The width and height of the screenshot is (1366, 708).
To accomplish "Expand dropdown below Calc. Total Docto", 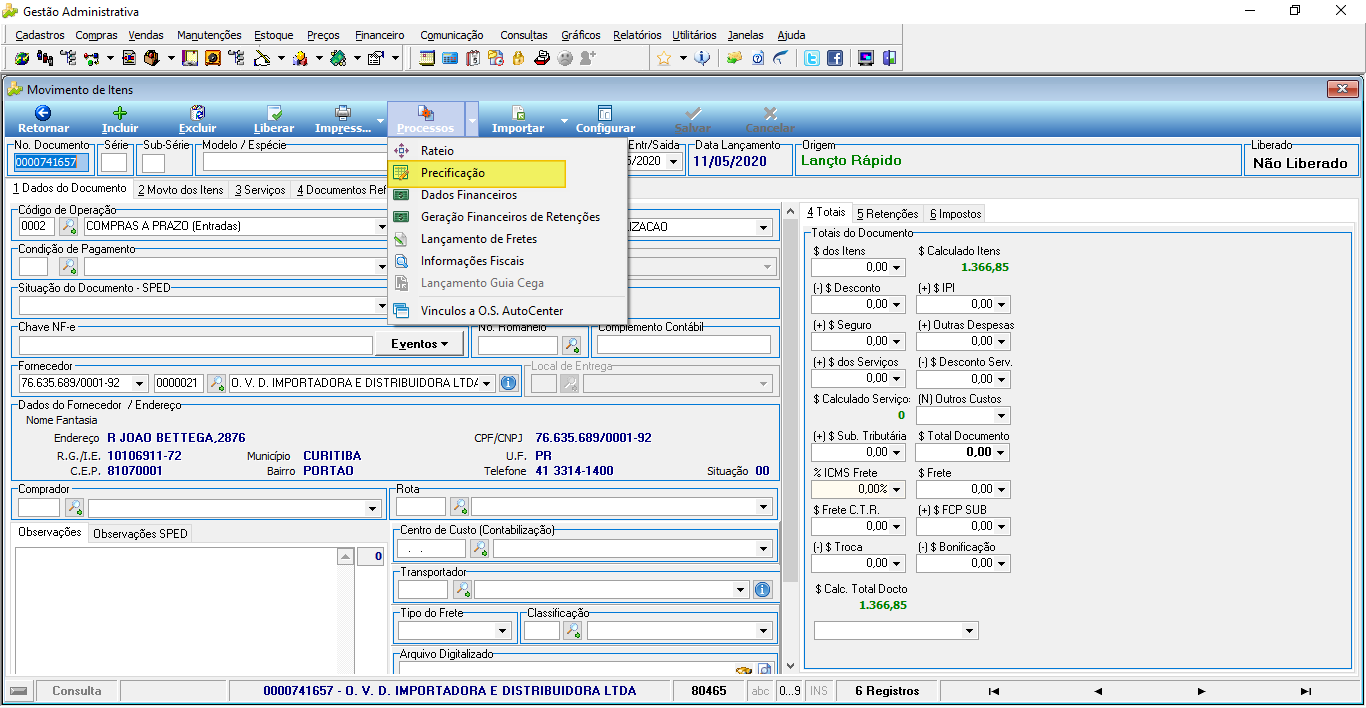I will click(x=969, y=631).
